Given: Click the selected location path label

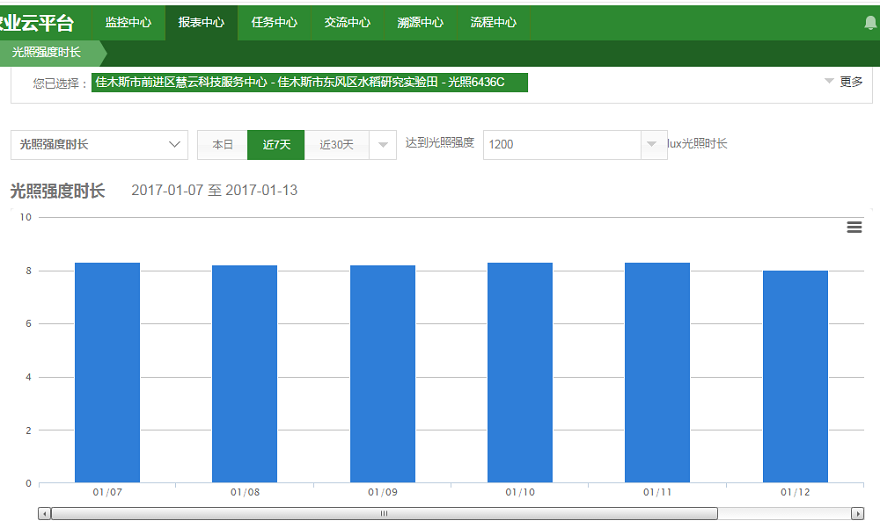Looking at the screenshot, I should 309,82.
